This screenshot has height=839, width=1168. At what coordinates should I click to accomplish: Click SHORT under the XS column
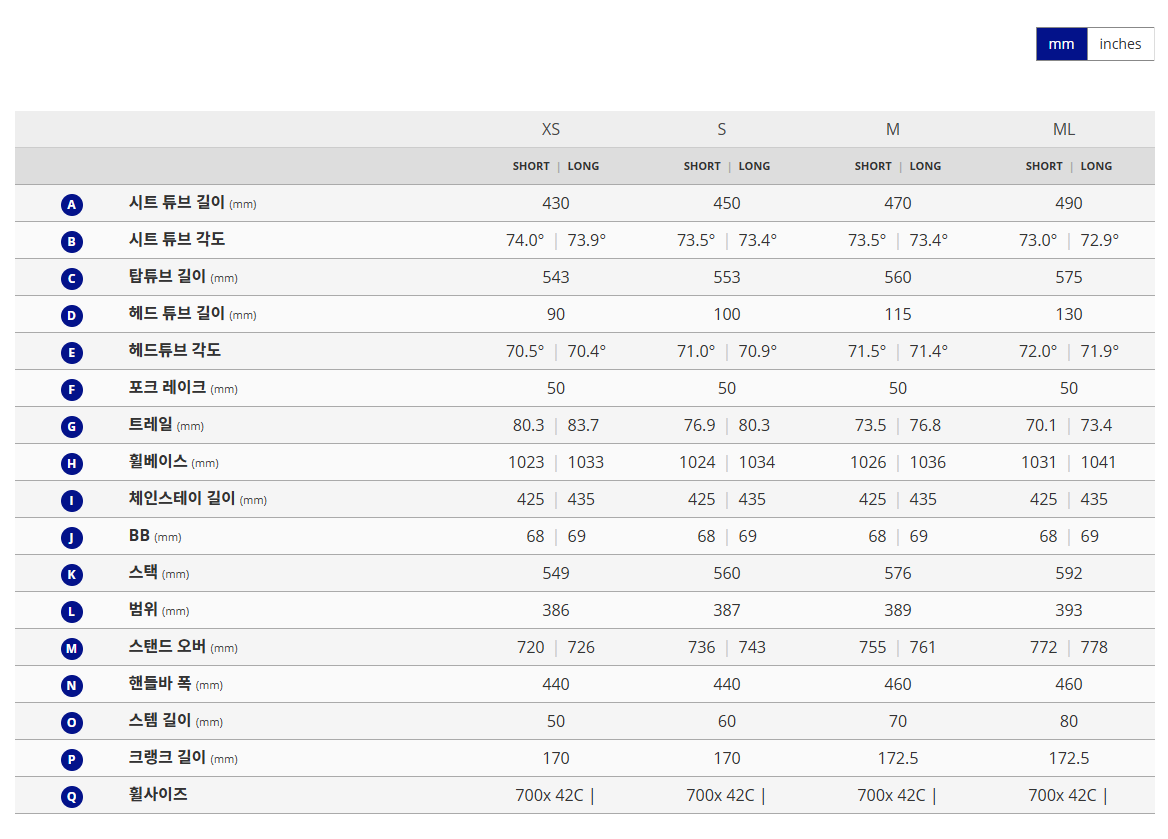click(x=531, y=166)
